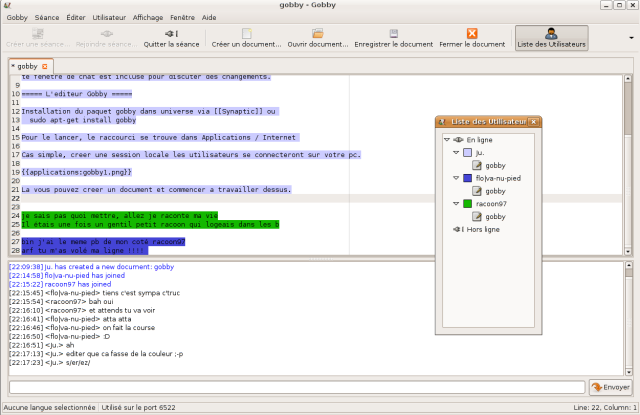Open the Gobby menu

[x=17, y=18]
